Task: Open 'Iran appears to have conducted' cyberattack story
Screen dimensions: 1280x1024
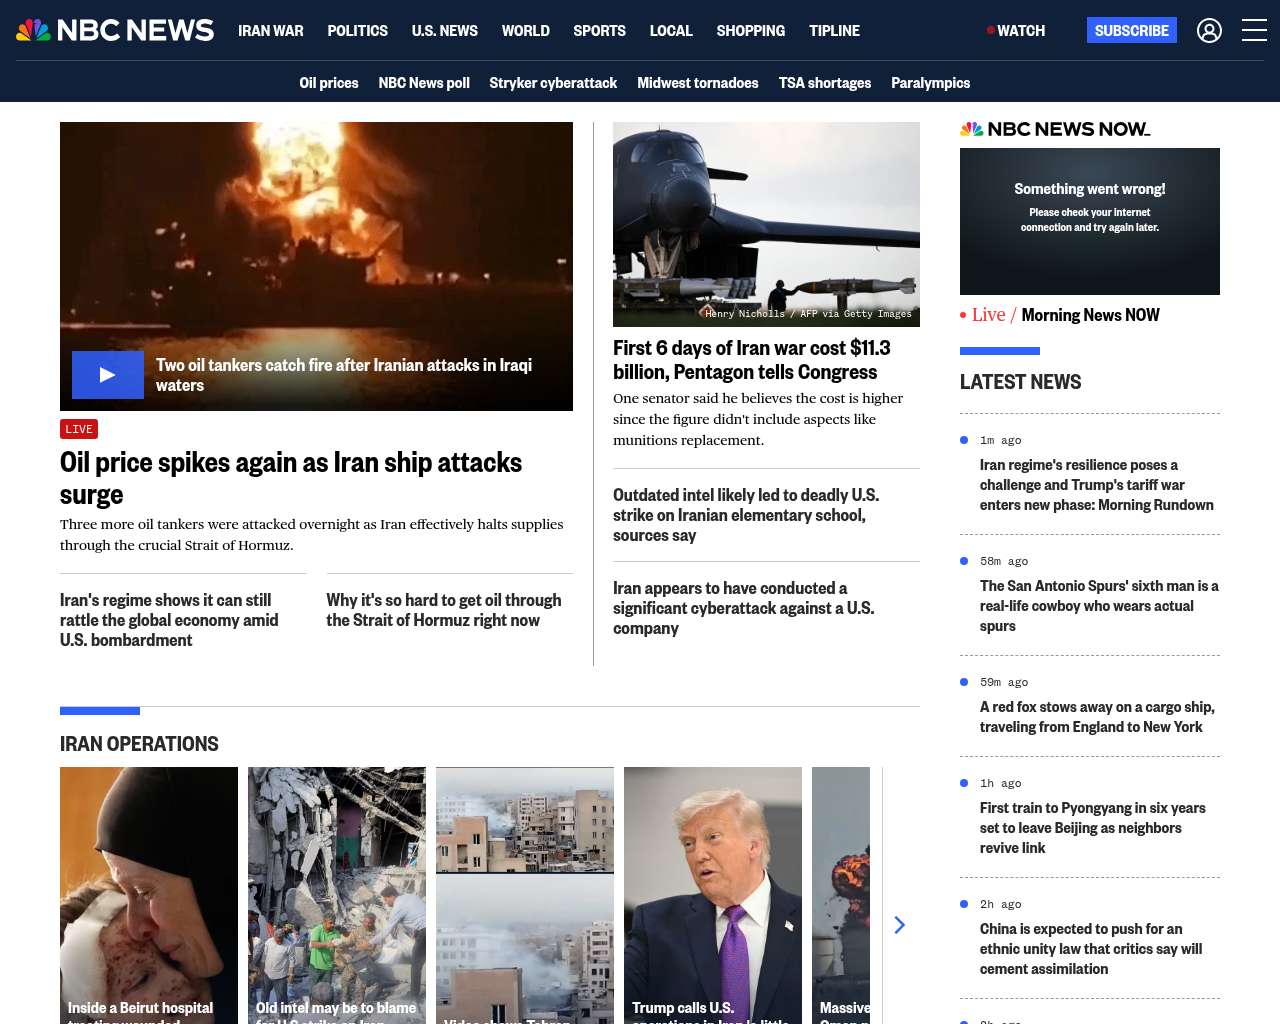Action: [743, 608]
